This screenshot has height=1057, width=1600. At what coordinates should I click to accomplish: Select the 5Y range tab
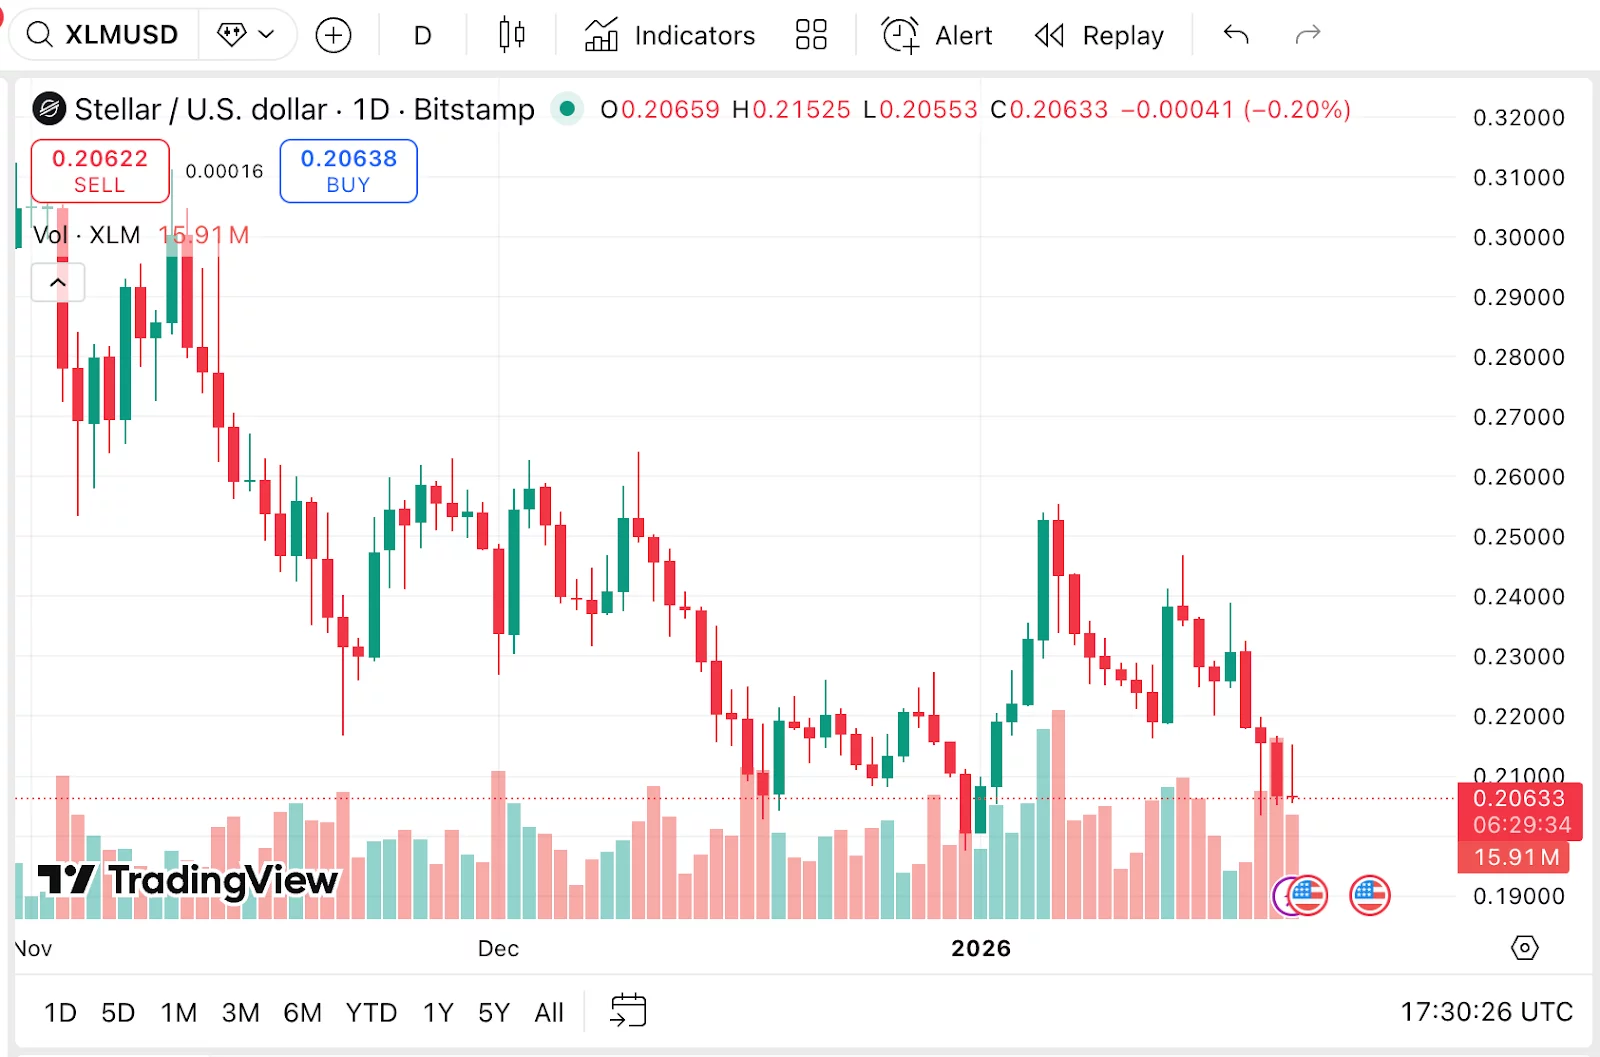(493, 1012)
